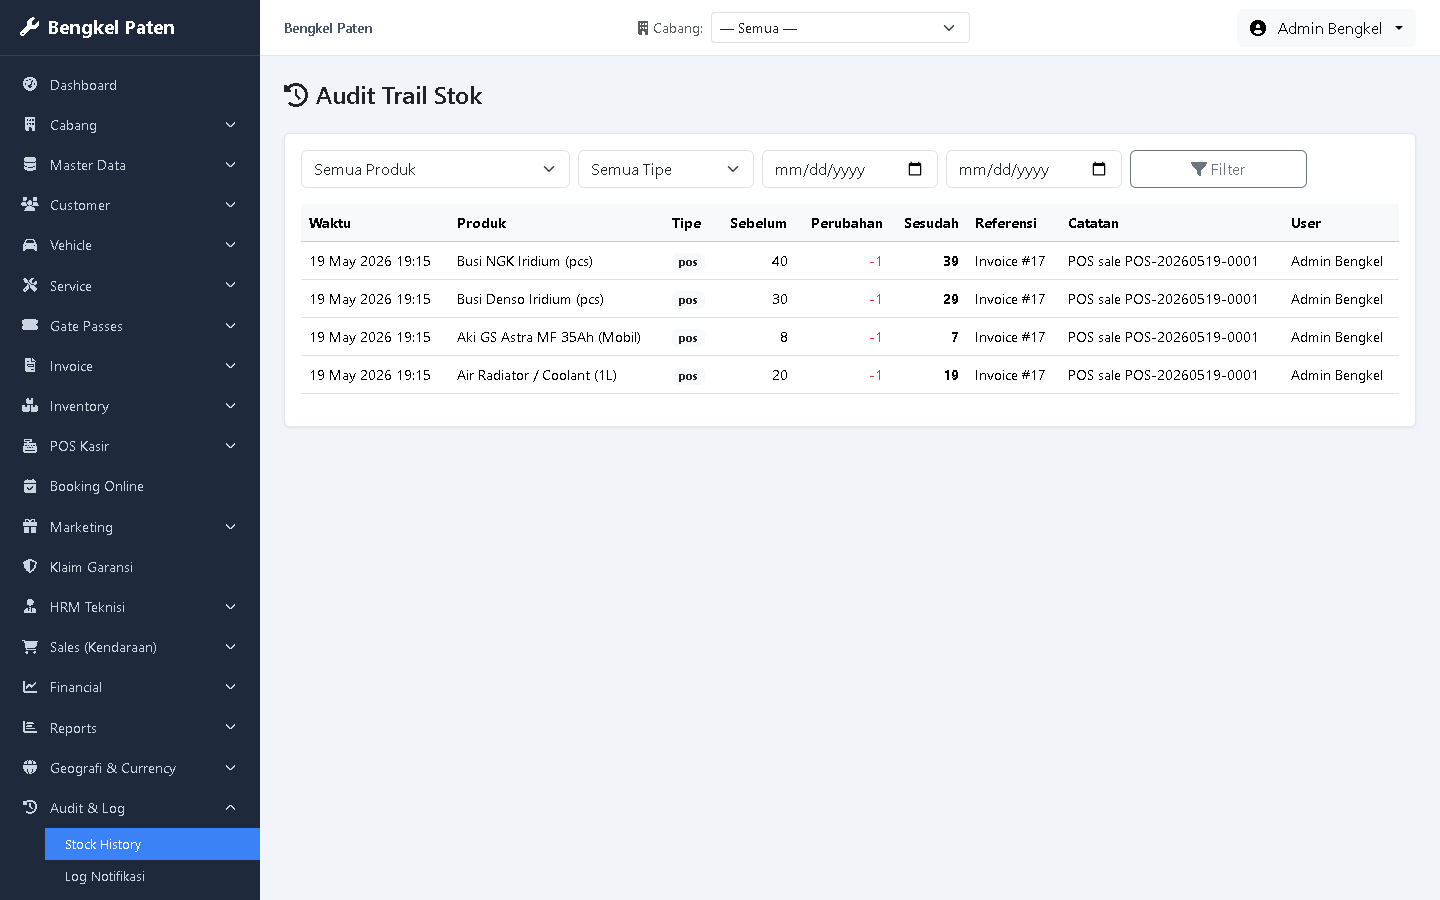Click the Aki GS Astra MF 35Ah product cell
Screen dimensions: 1440x900
click(x=549, y=337)
